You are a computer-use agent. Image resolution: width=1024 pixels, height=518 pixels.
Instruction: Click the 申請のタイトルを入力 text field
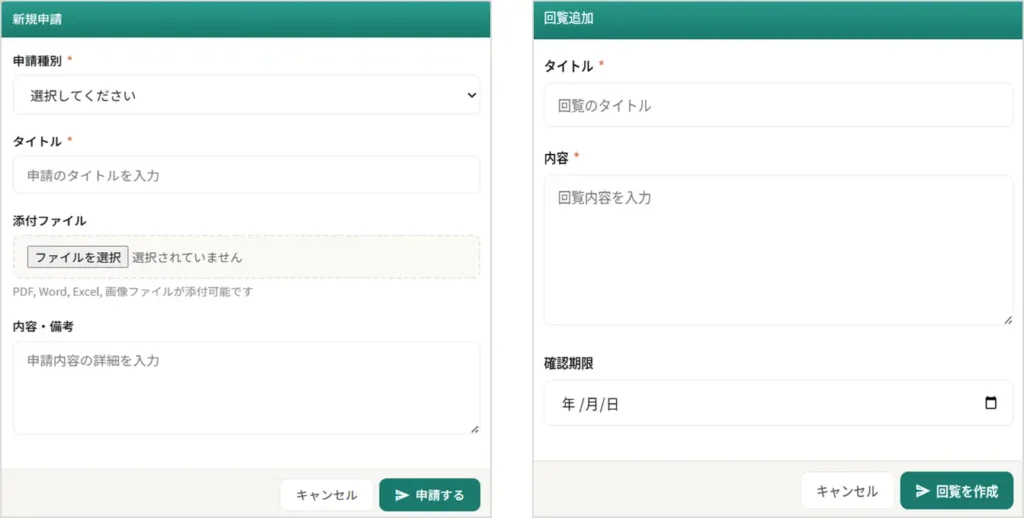[x=245, y=175]
